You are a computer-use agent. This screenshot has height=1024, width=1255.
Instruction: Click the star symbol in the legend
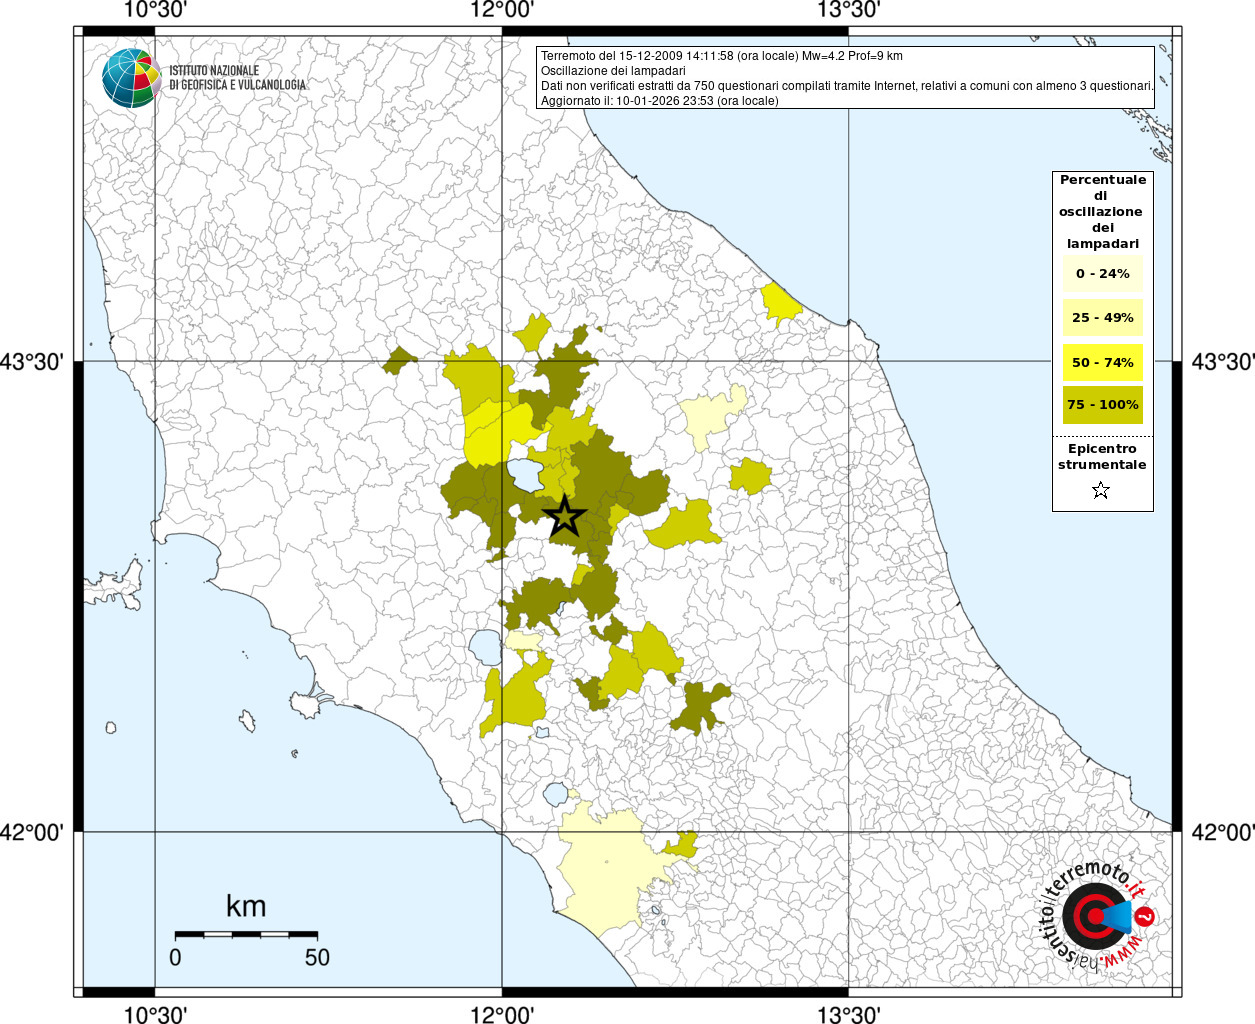pyautogui.click(x=1101, y=490)
